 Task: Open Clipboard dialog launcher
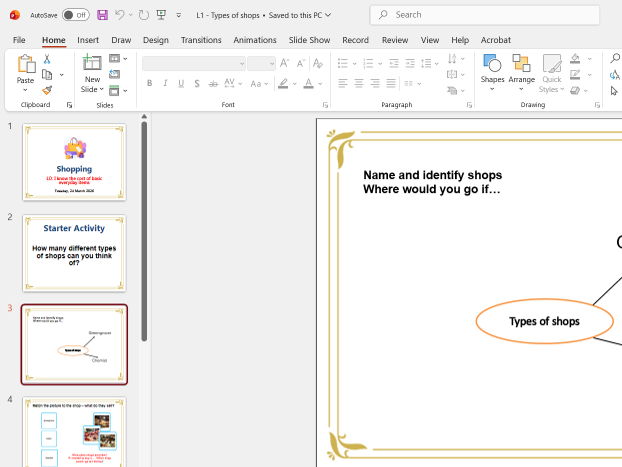[69, 105]
